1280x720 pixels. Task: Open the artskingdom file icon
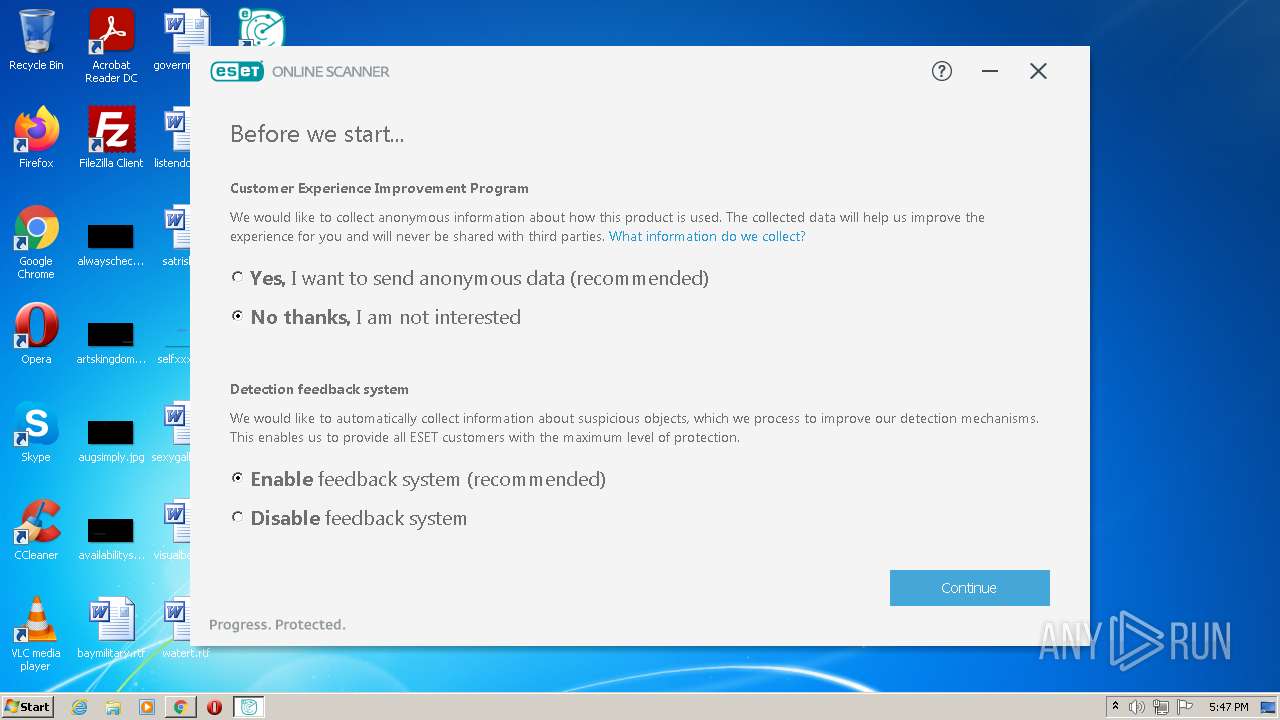(x=111, y=340)
